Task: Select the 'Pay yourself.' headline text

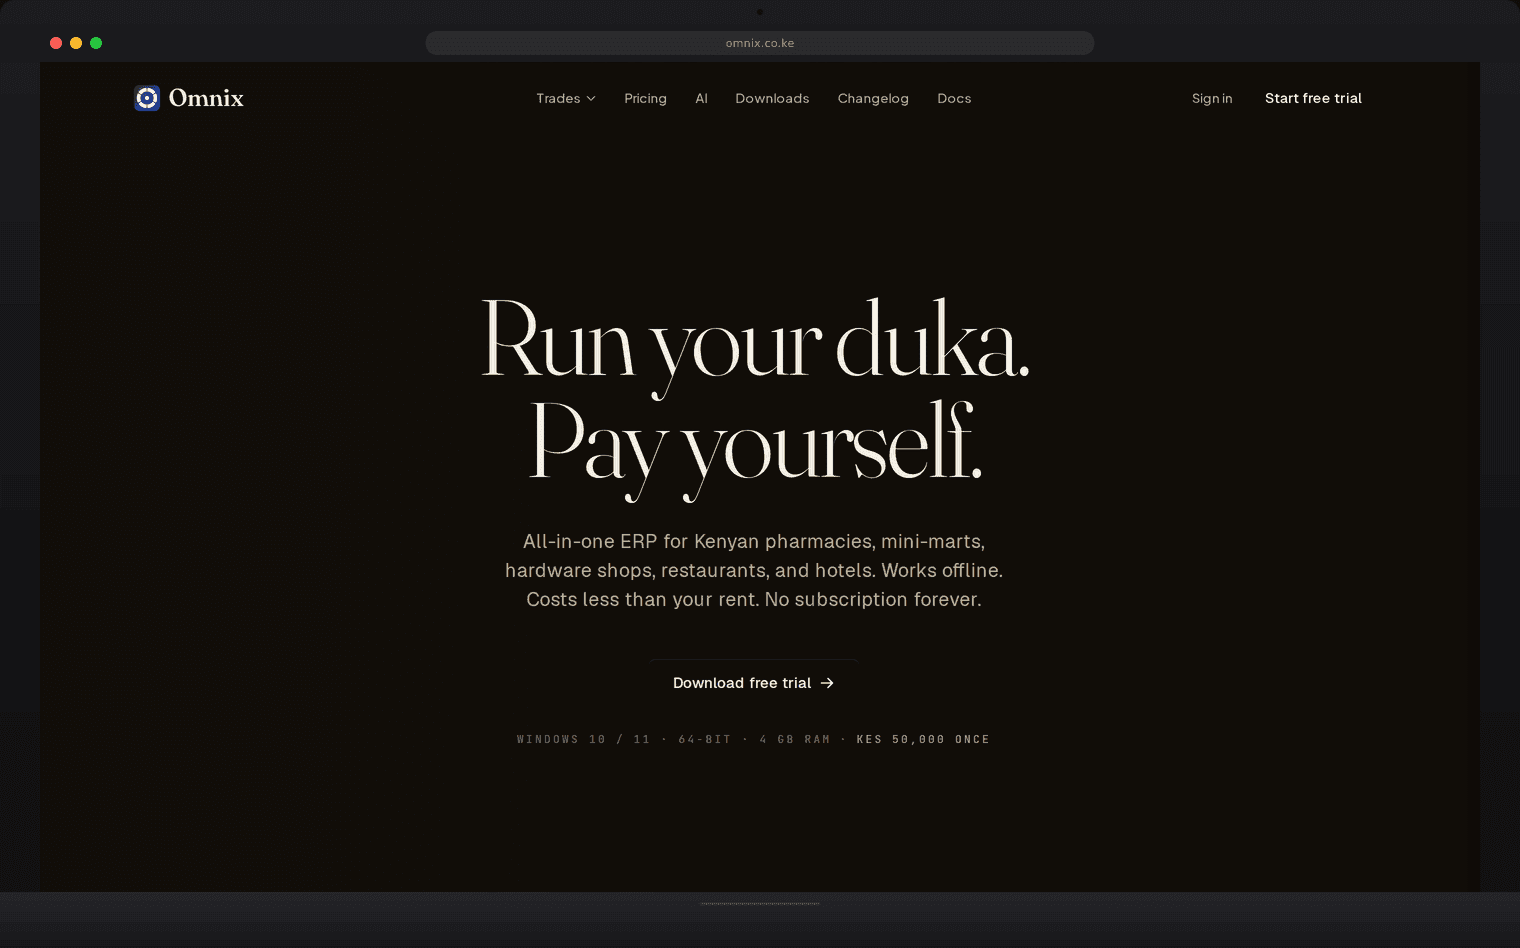Action: click(755, 450)
